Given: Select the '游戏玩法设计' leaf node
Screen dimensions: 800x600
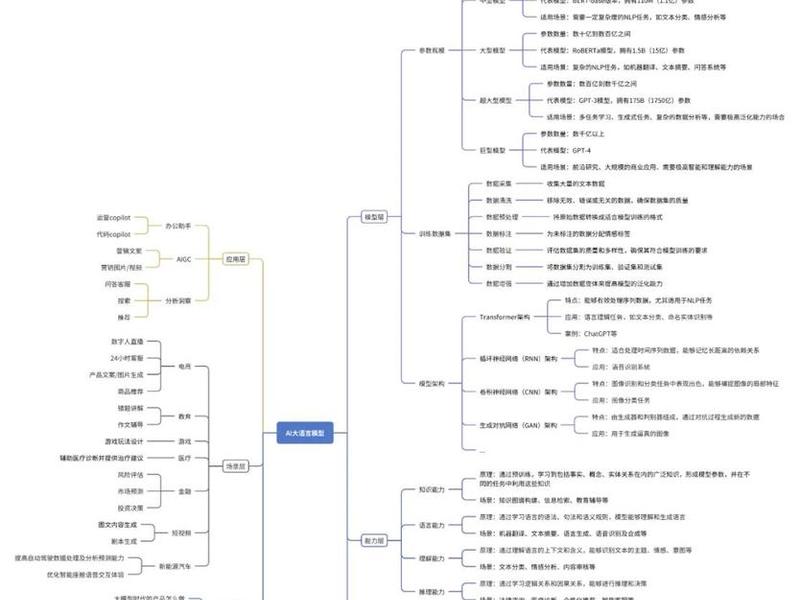Looking at the screenshot, I should pos(124,441).
